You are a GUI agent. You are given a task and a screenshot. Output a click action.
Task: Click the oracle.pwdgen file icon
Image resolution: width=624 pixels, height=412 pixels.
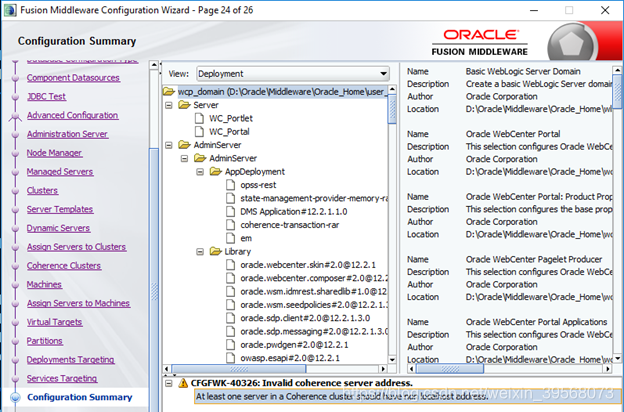(230, 345)
